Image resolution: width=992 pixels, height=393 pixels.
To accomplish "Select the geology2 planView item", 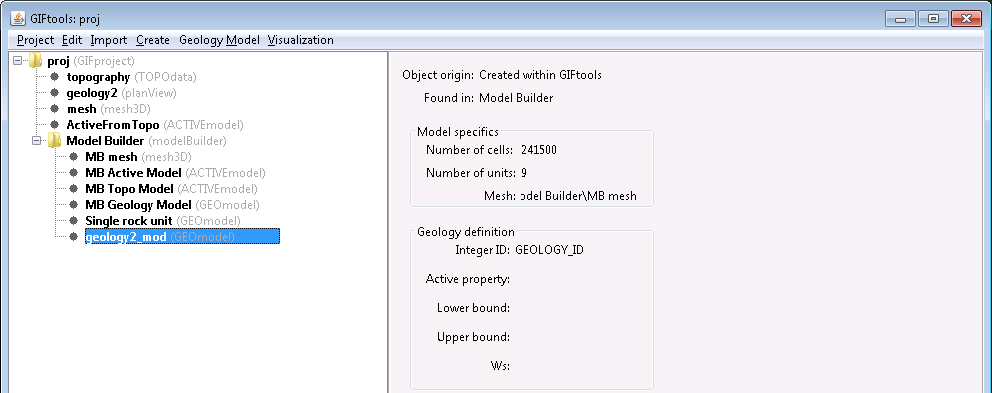I will (x=121, y=93).
